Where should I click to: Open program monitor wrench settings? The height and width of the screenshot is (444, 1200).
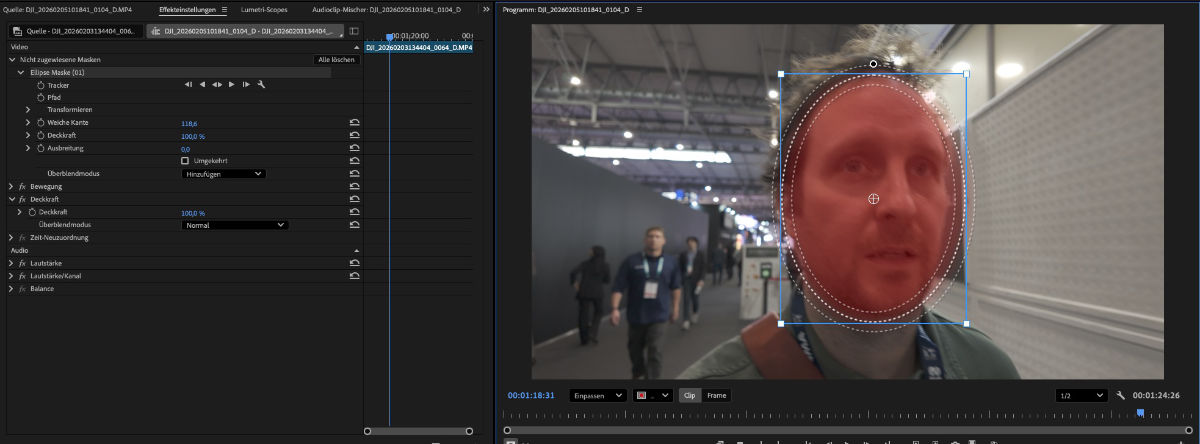(1122, 395)
